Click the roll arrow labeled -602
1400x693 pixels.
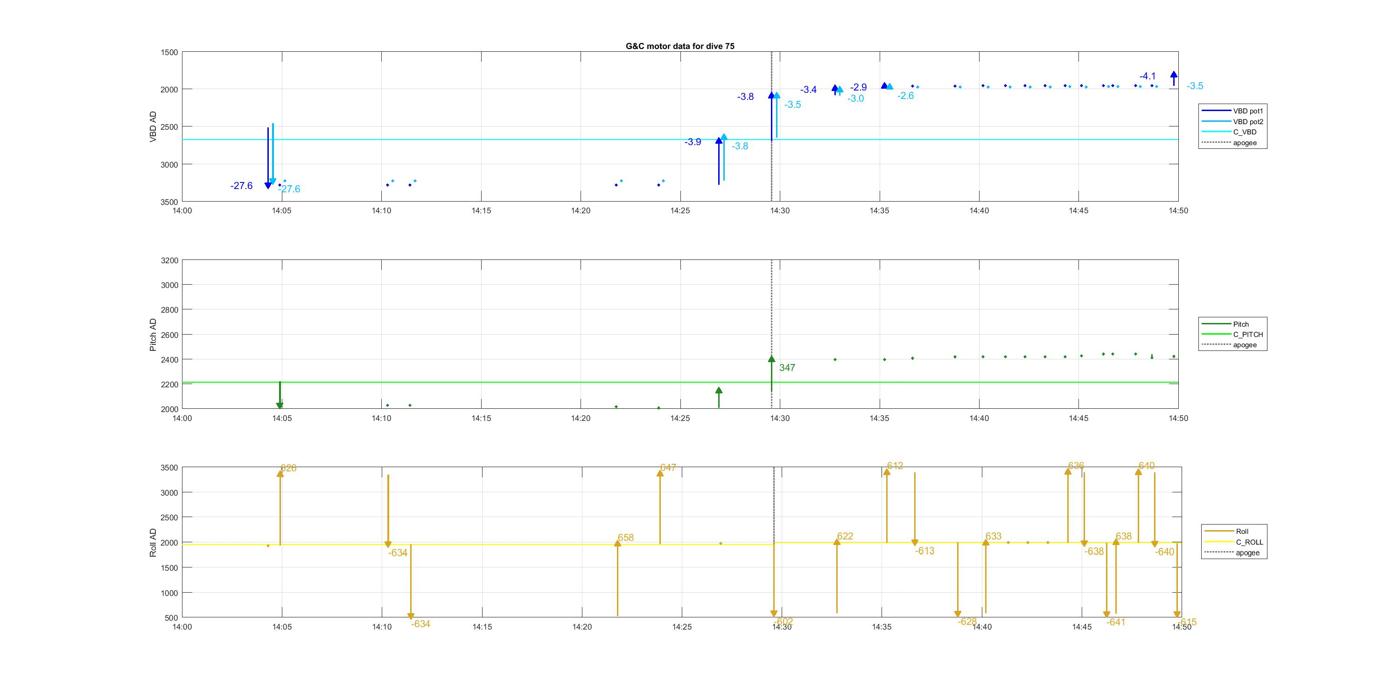click(x=773, y=582)
